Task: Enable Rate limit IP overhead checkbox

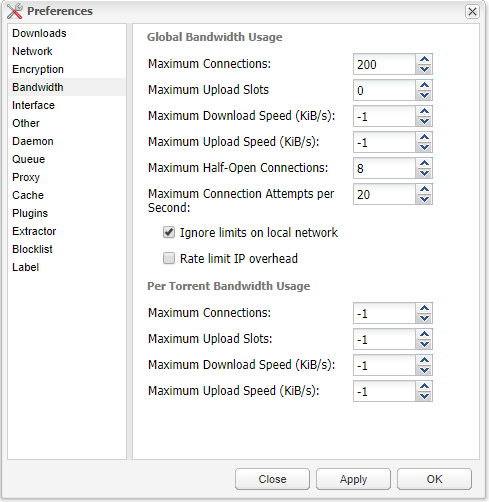Action: coord(169,258)
